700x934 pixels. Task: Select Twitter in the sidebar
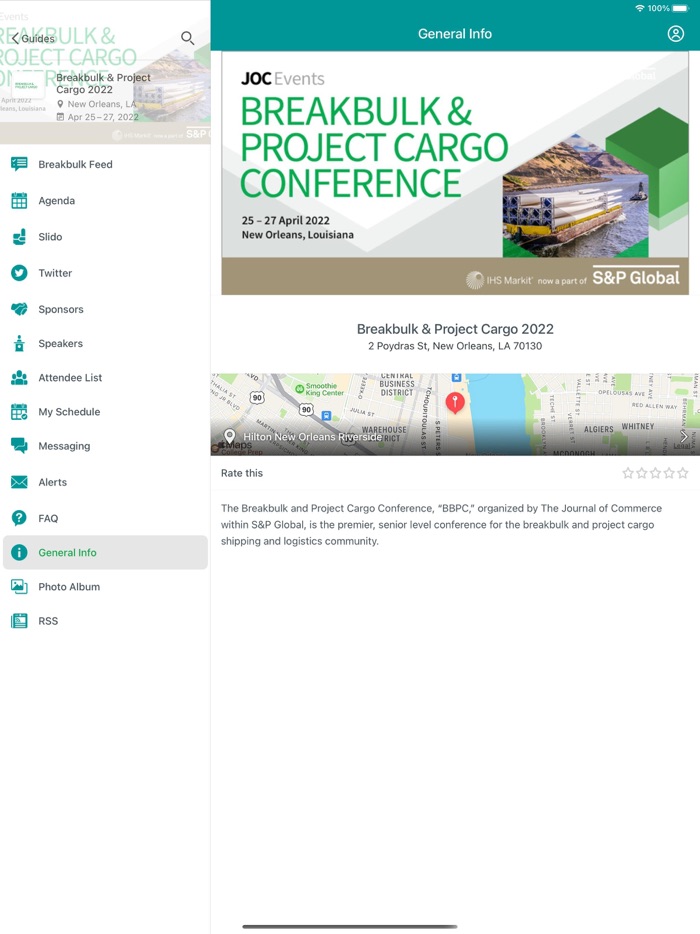point(105,273)
